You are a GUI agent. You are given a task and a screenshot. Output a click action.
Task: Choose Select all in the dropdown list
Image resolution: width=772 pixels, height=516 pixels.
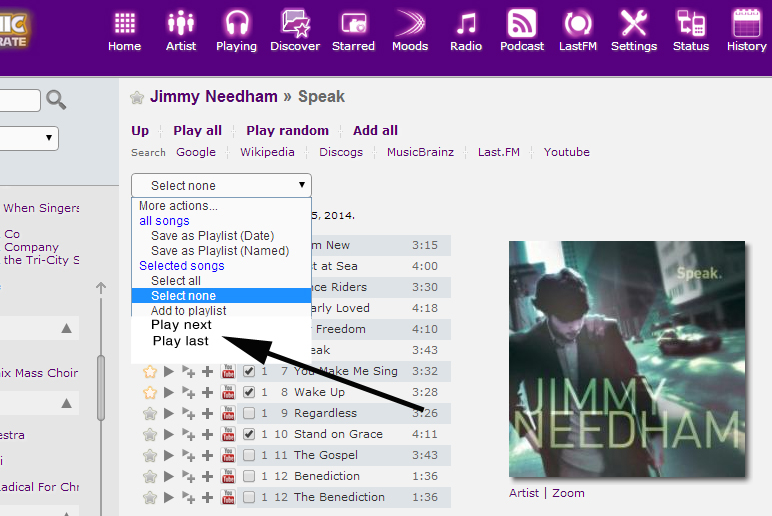coord(176,281)
